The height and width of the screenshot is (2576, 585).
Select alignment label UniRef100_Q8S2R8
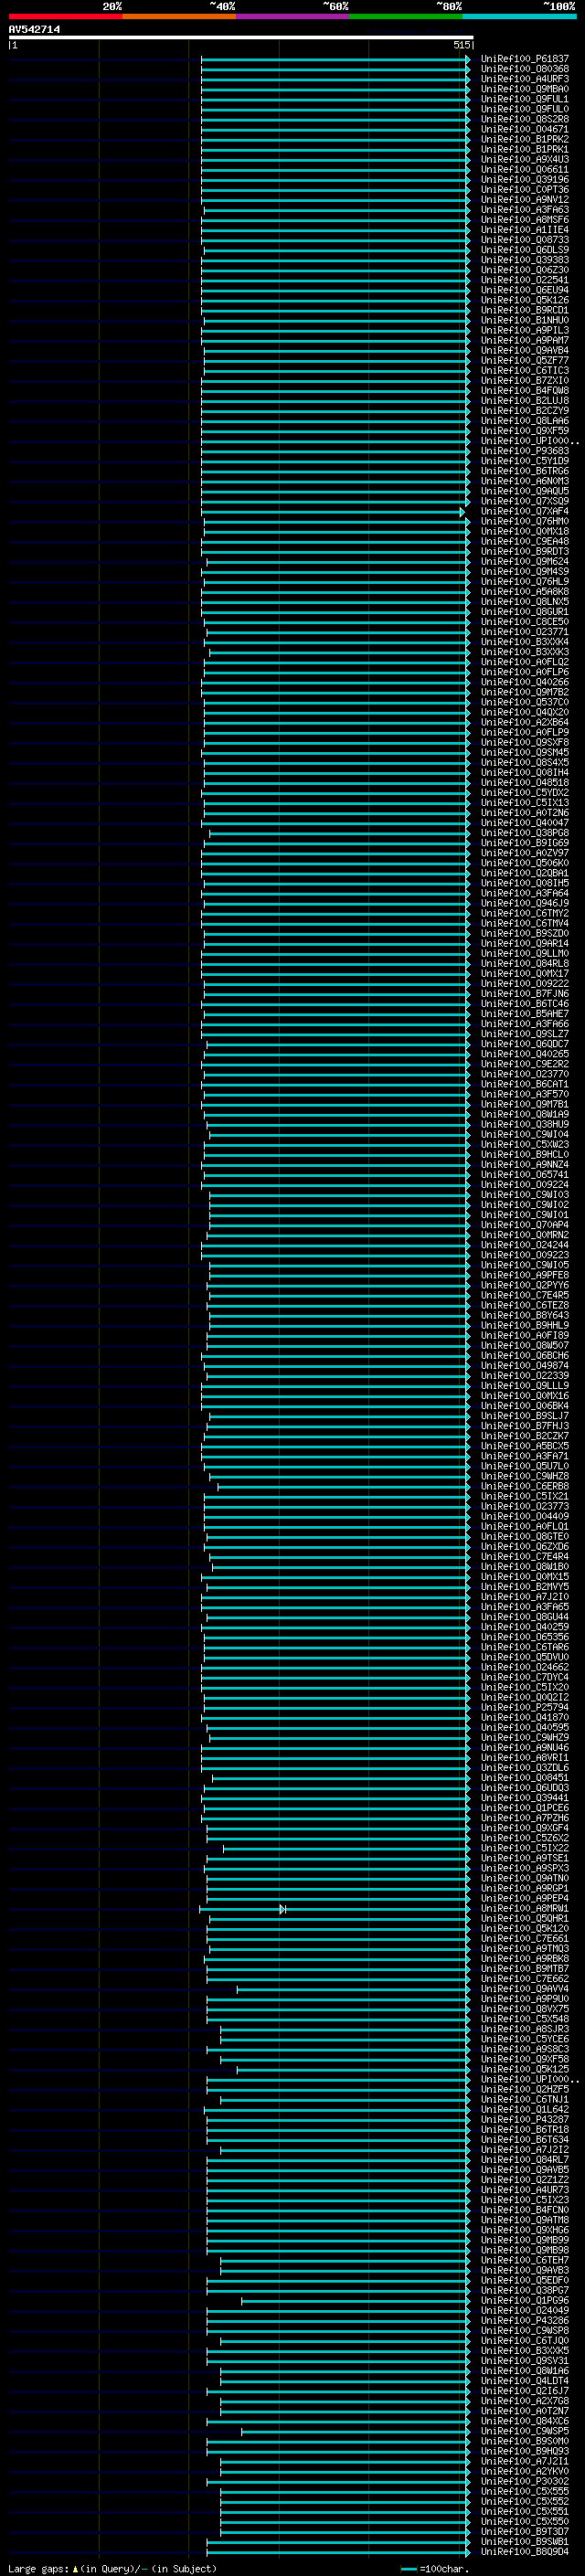[x=525, y=119]
